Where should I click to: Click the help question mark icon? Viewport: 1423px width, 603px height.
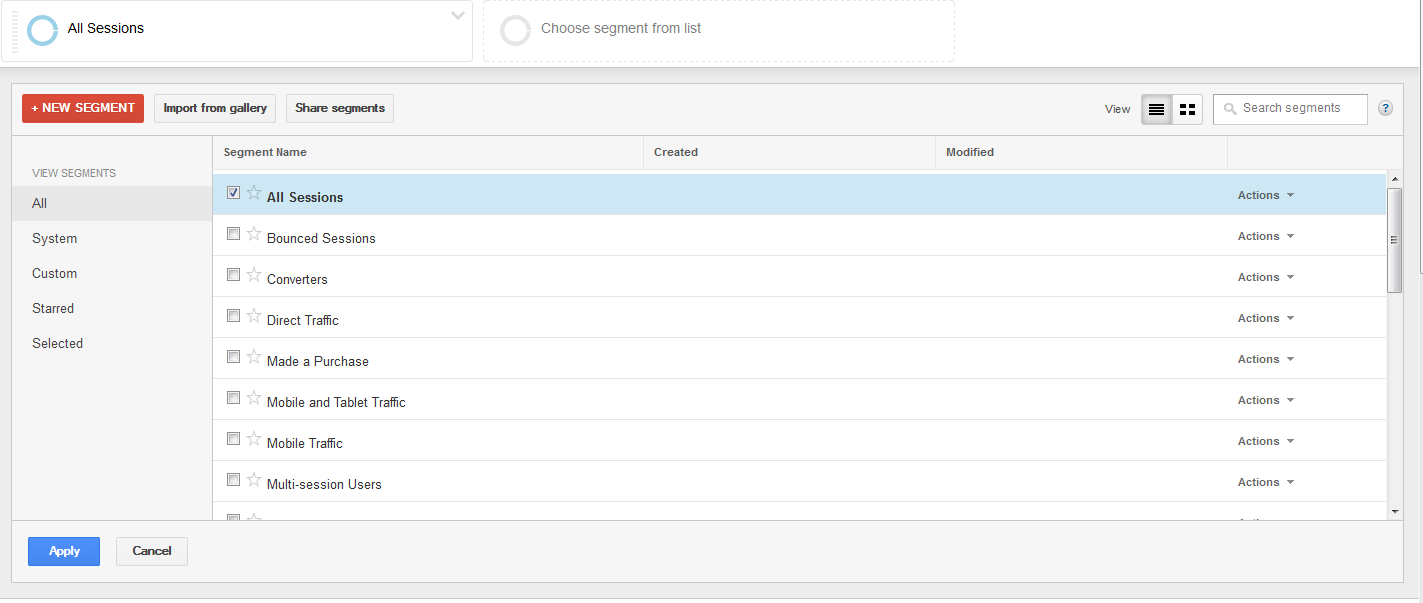[x=1385, y=109]
